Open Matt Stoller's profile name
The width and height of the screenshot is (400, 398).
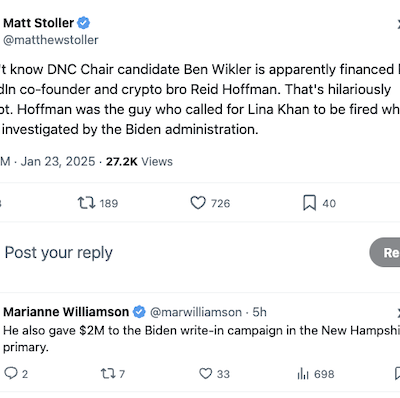coord(38,23)
